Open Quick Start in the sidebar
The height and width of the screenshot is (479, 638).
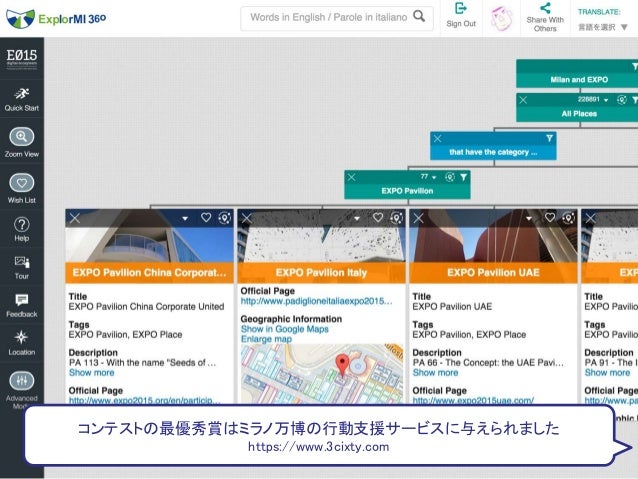(22, 99)
